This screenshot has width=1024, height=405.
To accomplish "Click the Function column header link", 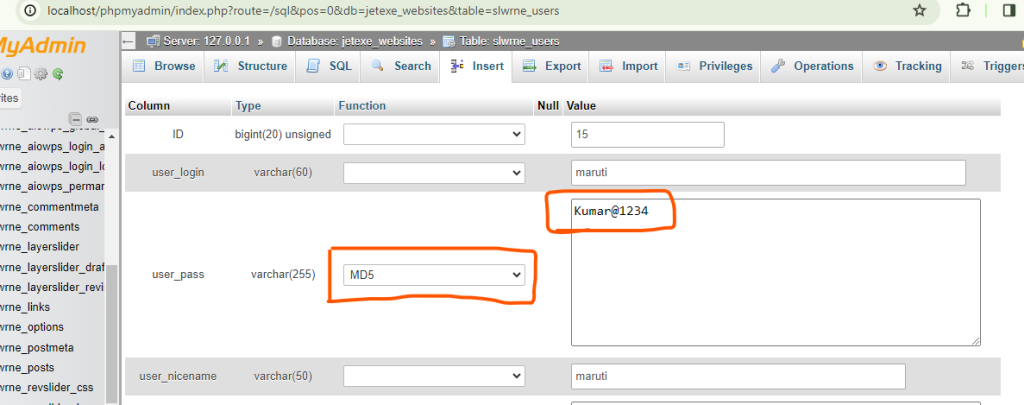I will click(x=362, y=106).
